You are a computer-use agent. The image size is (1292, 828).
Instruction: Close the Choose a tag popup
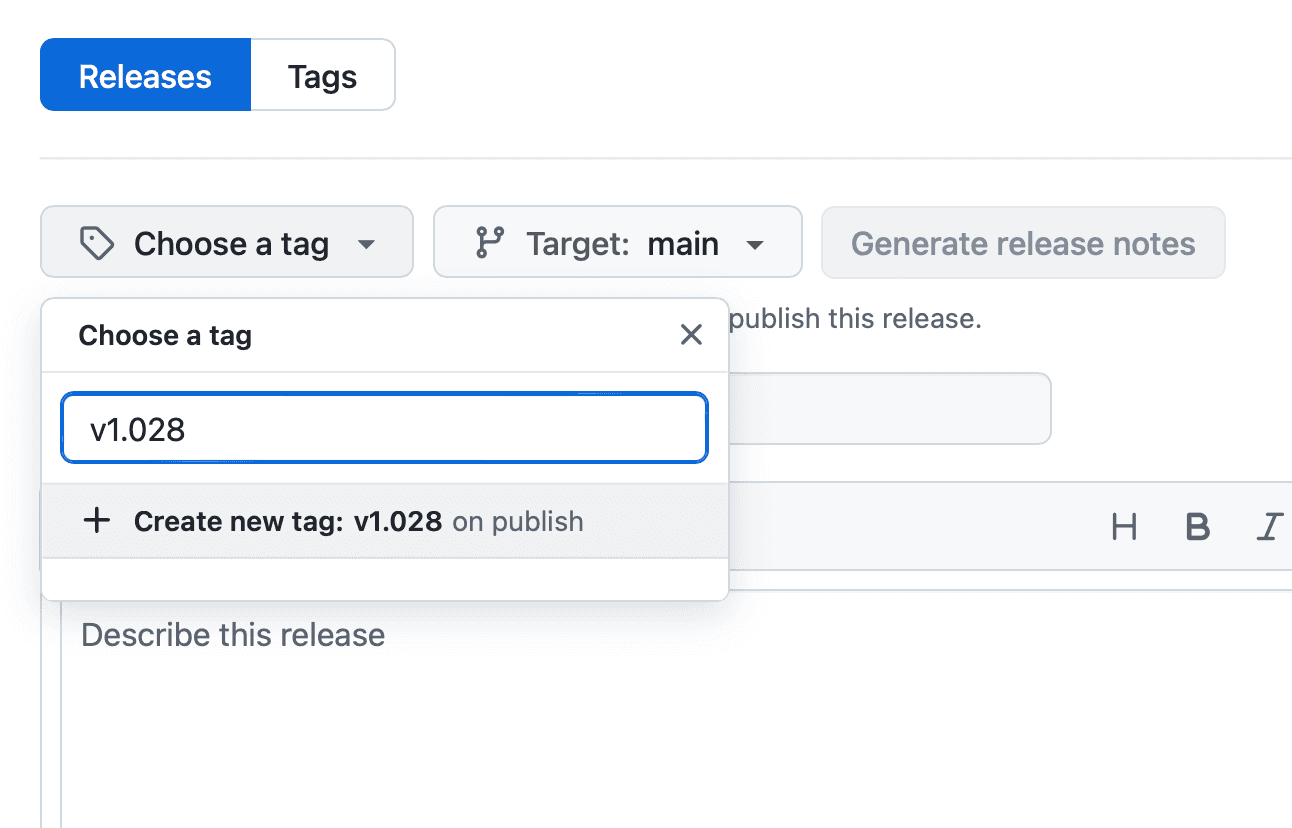pyautogui.click(x=691, y=335)
